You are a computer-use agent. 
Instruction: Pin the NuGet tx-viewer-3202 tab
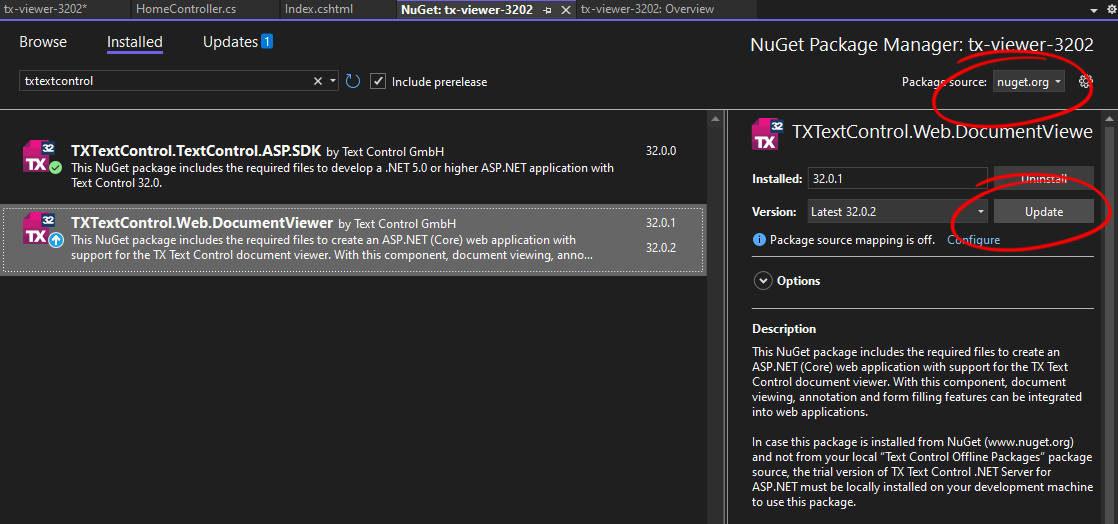[547, 10]
